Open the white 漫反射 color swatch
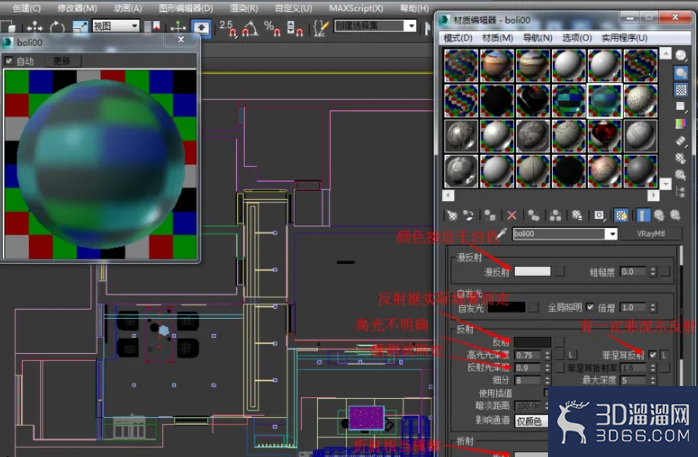This screenshot has width=698, height=457. pos(532,271)
